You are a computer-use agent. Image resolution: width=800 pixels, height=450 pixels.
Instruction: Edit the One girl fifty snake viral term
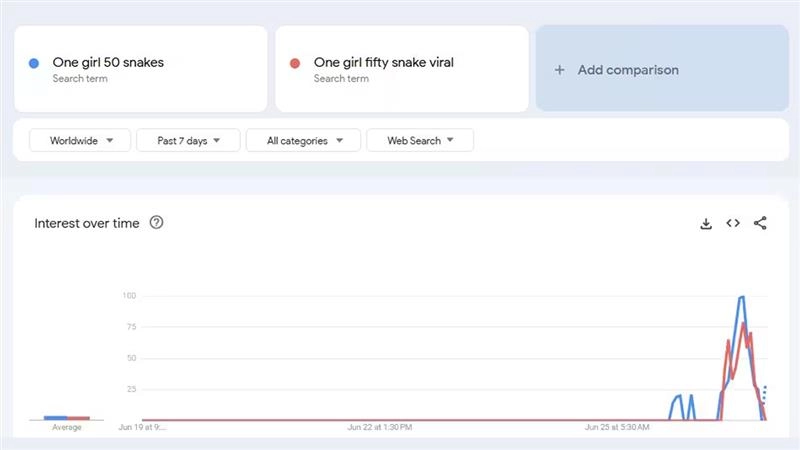coord(383,63)
